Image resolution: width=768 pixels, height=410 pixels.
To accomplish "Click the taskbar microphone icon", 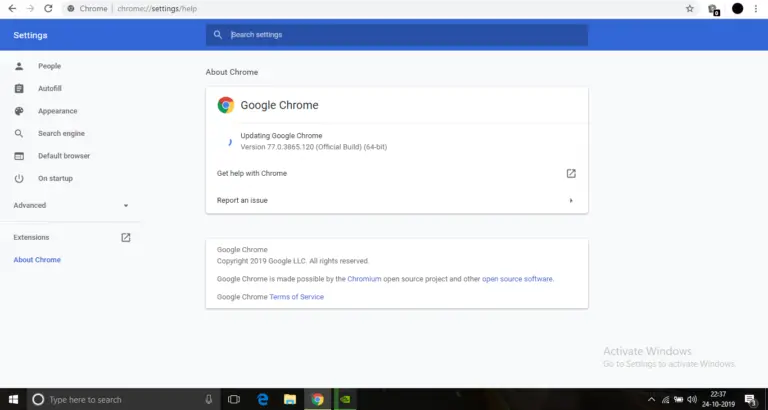I will pyautogui.click(x=209, y=400).
